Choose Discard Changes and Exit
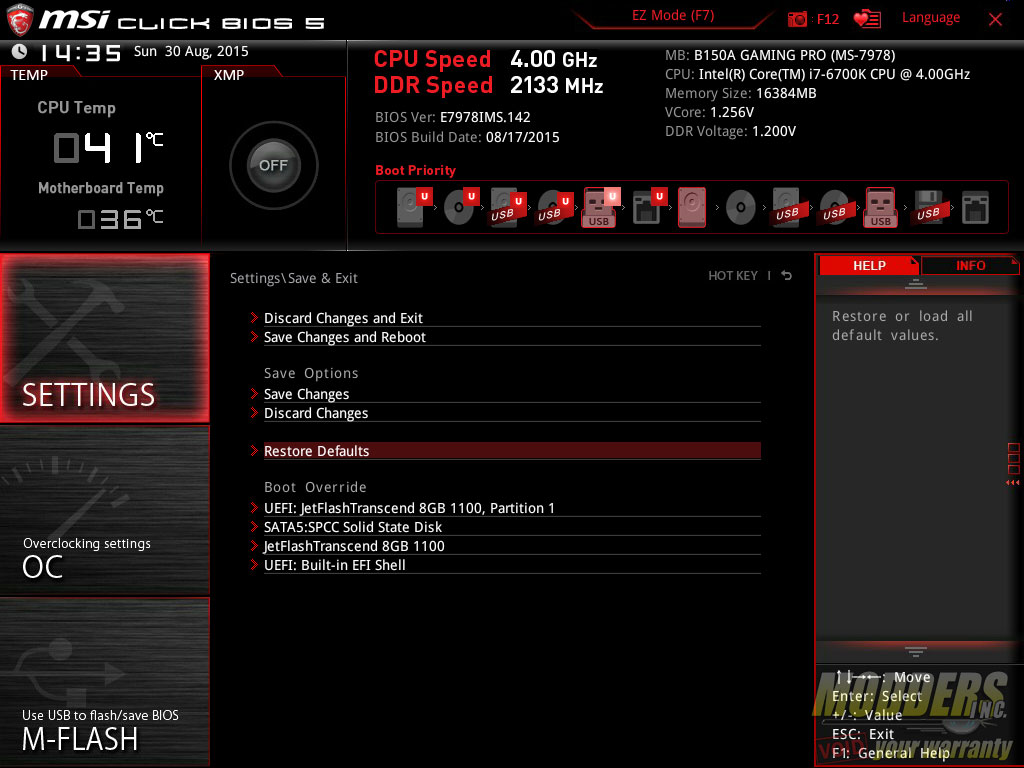This screenshot has height=768, width=1024. coord(512,318)
